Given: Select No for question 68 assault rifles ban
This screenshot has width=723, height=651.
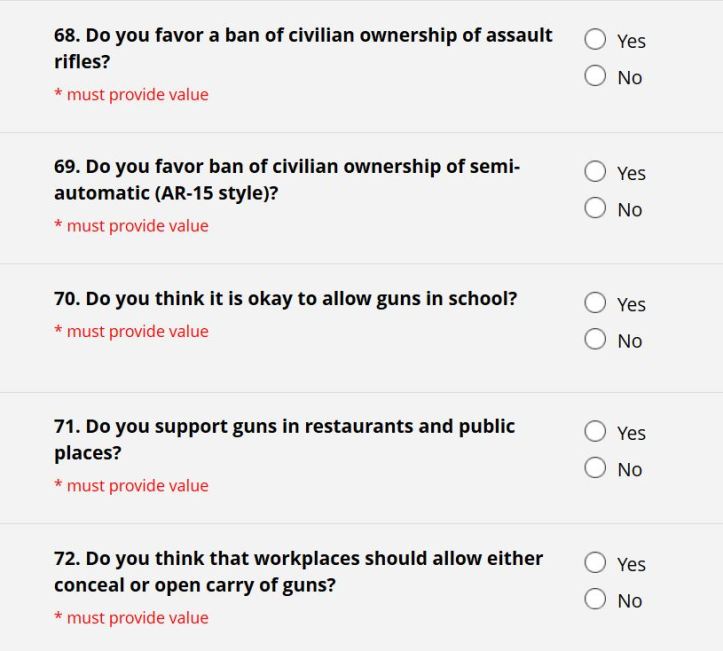Looking at the screenshot, I should click(596, 76).
